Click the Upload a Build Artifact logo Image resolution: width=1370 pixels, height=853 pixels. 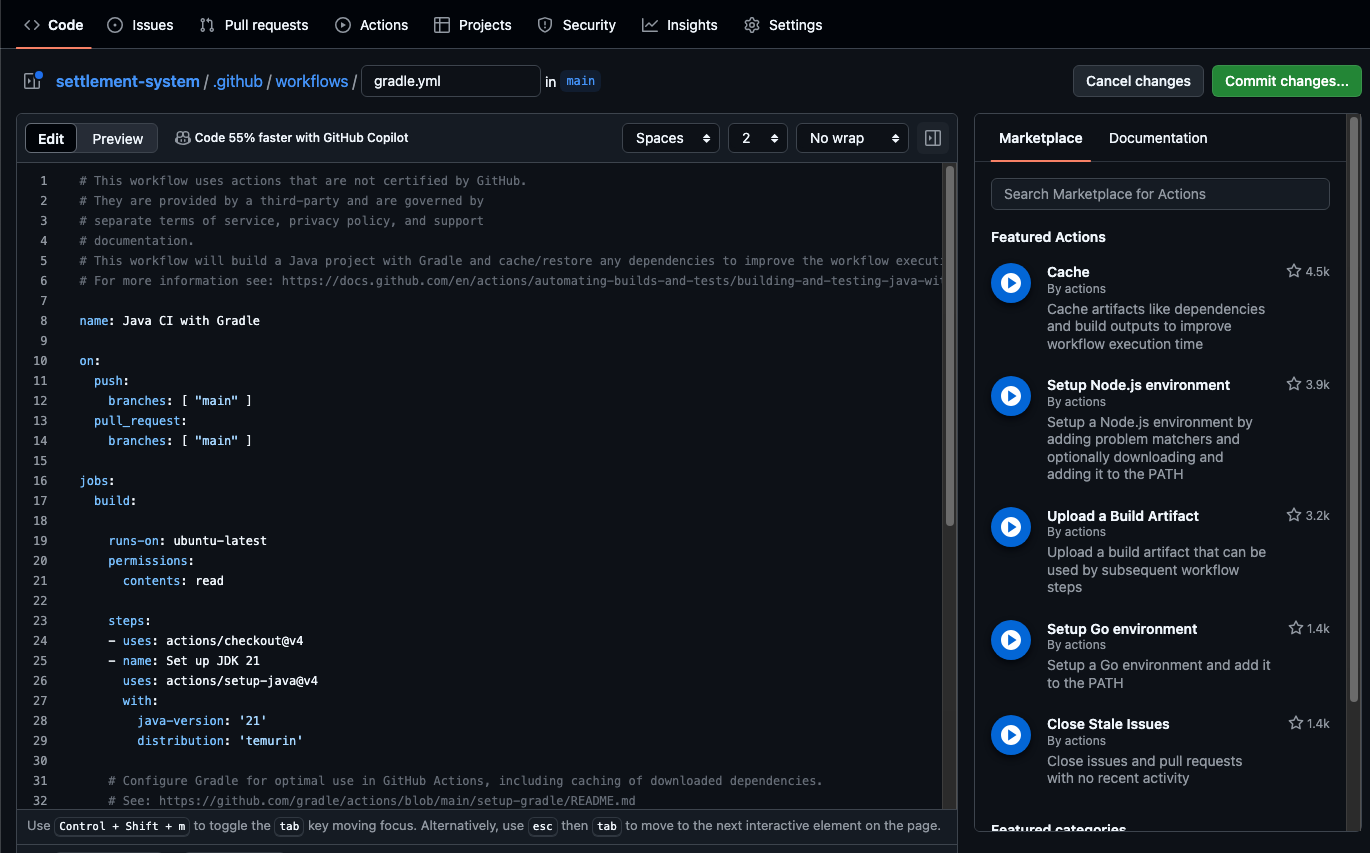(x=1010, y=527)
